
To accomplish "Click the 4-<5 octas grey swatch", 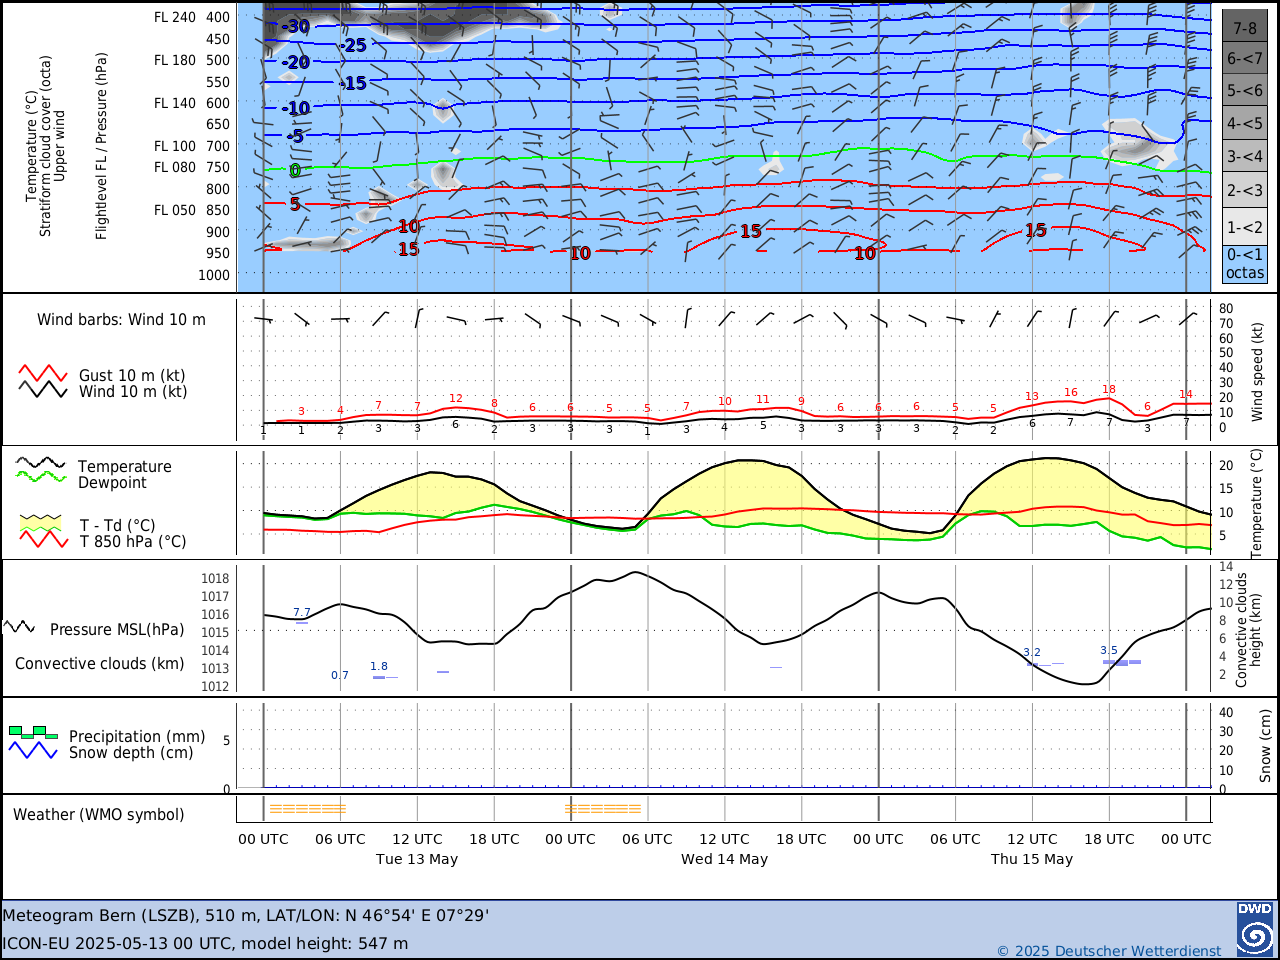I will point(1245,124).
